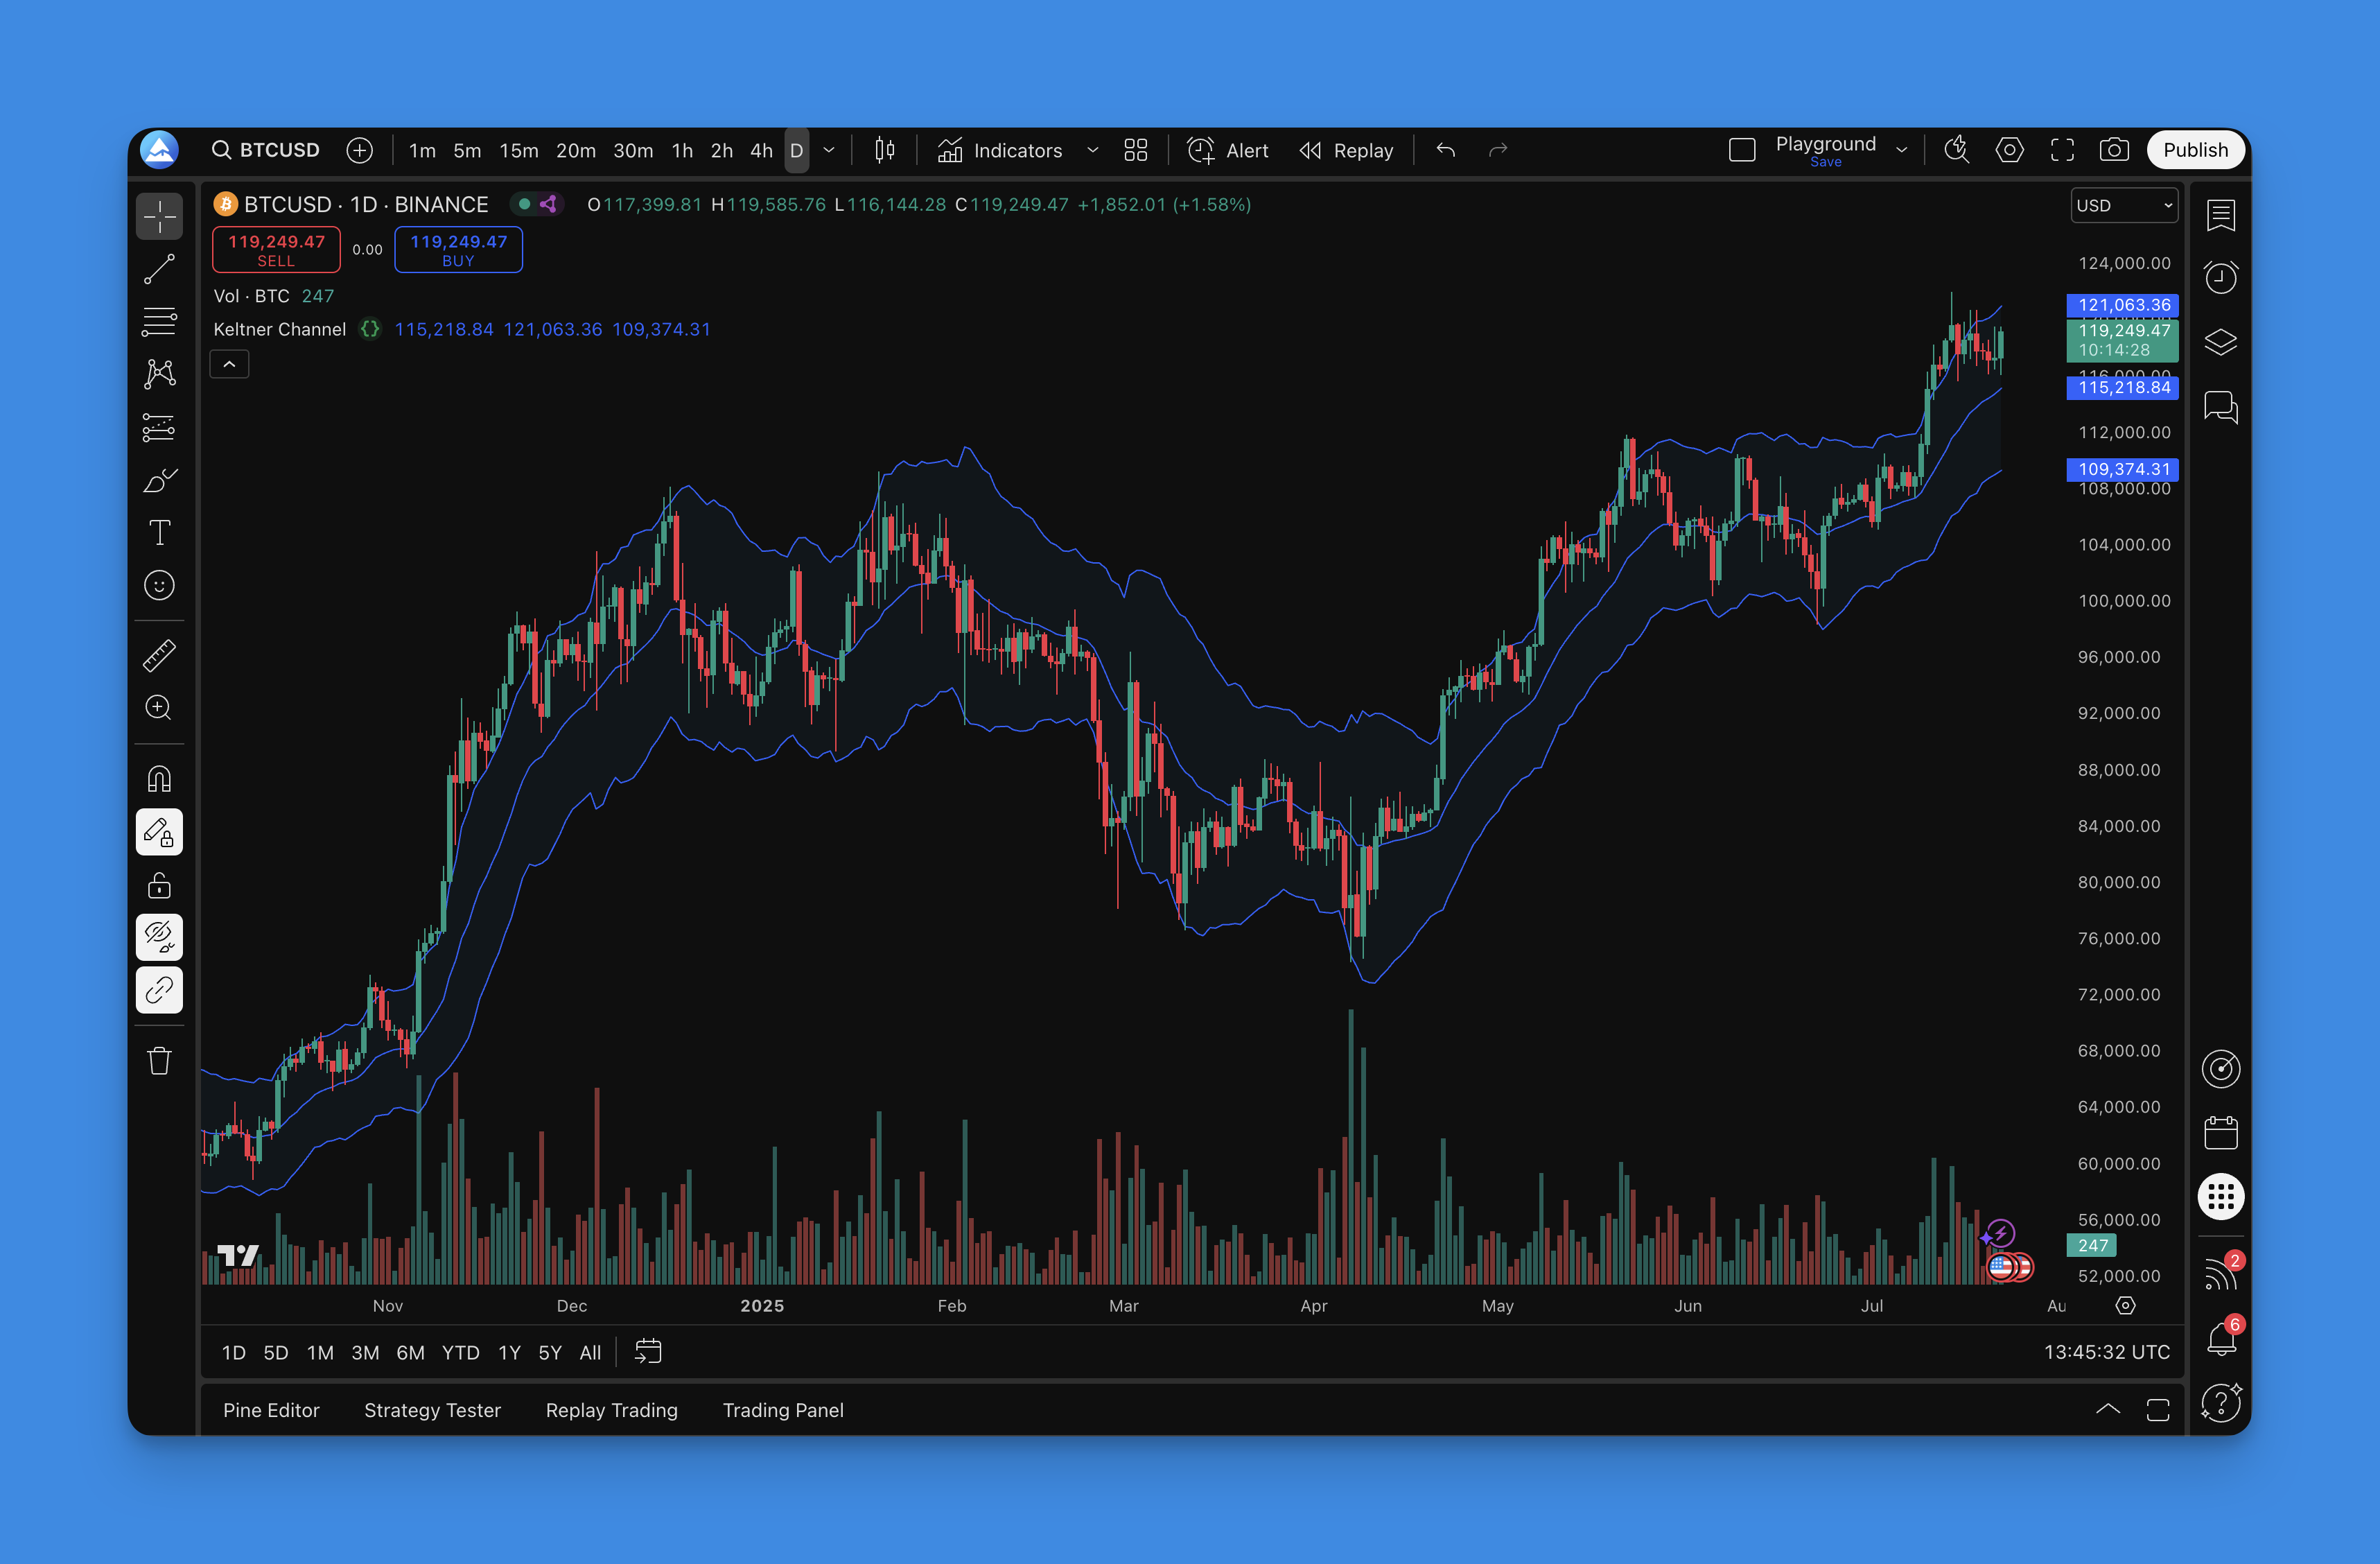
Task: Click the Save link under Playground
Action: click(x=1825, y=162)
